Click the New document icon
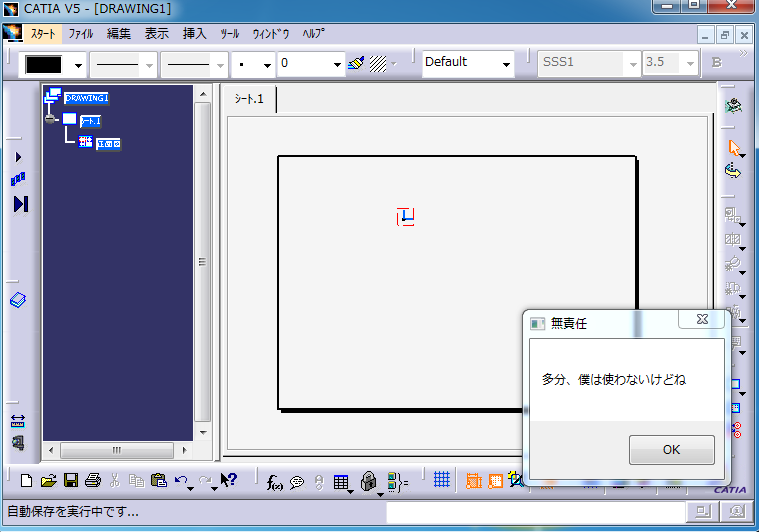The width and height of the screenshot is (759, 532). 27,480
